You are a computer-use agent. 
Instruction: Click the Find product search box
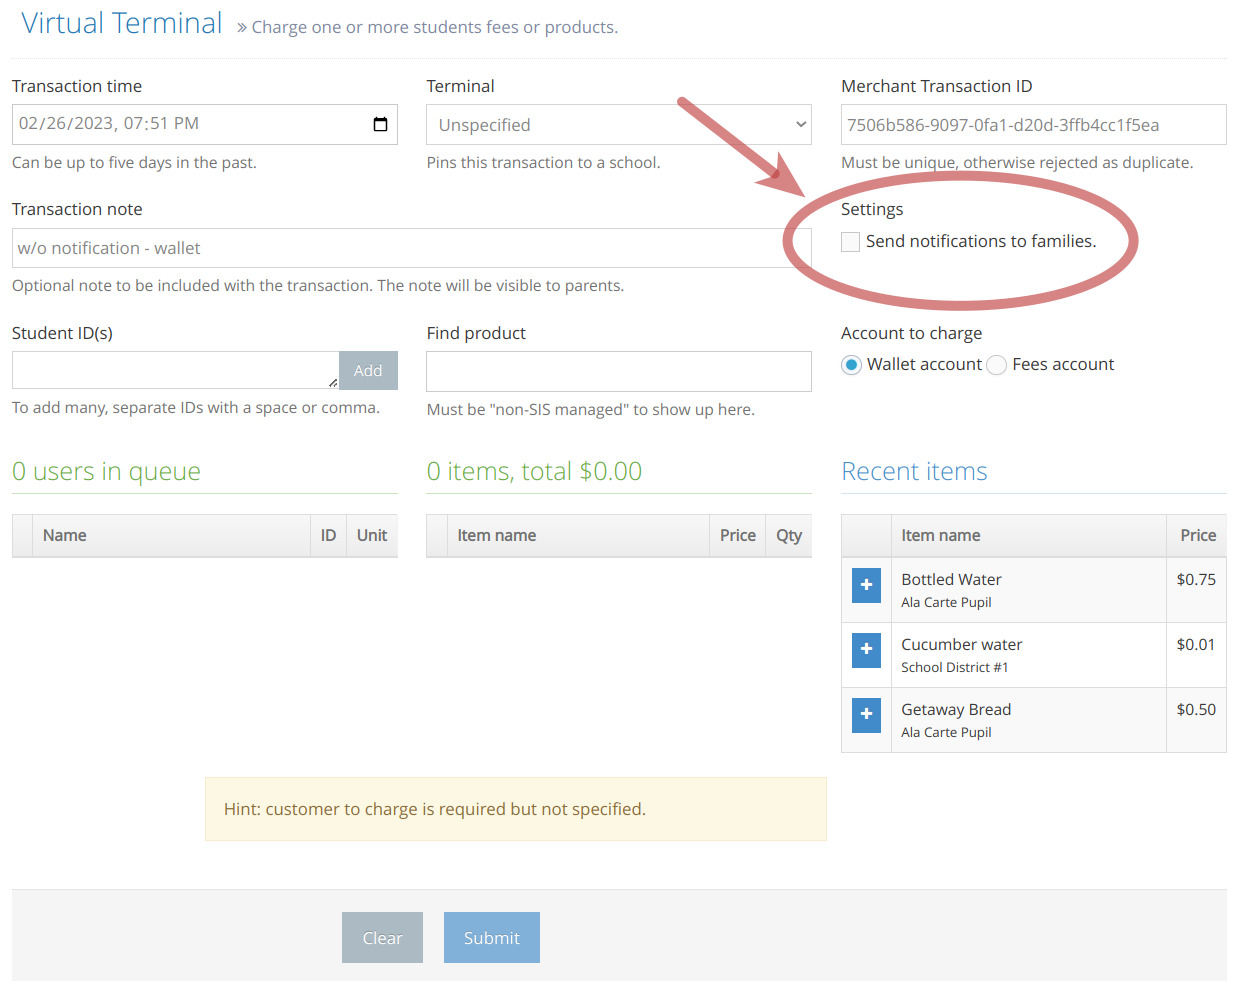pos(618,371)
